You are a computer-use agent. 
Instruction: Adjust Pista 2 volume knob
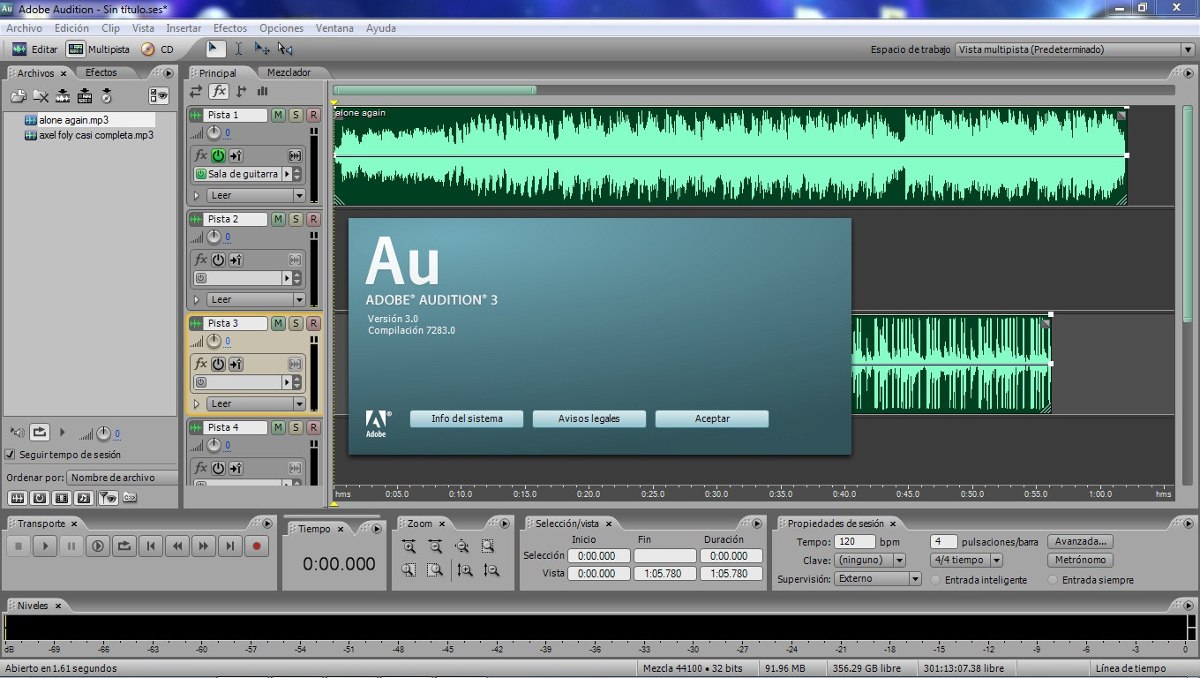tap(213, 237)
